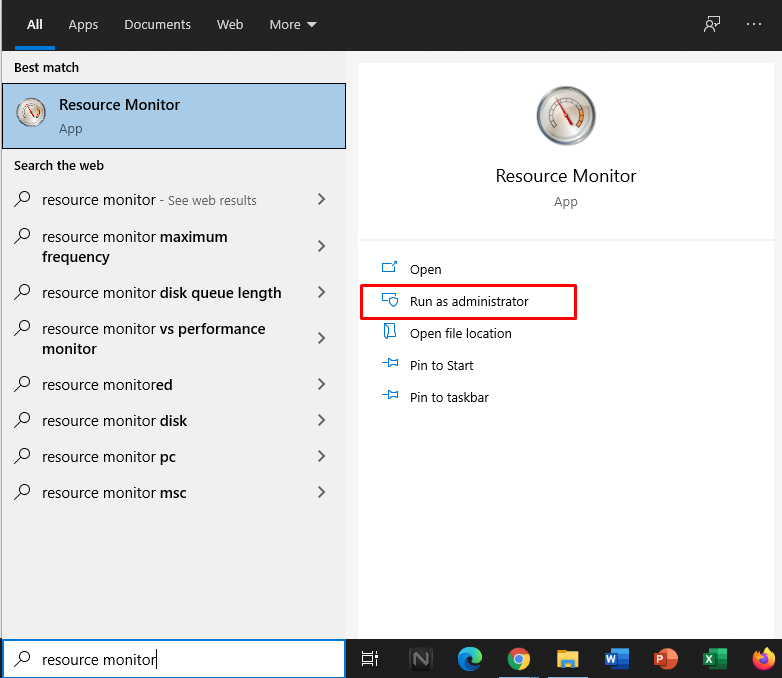Screen dimensions: 782x678
Task: Select 'resource monitor disk queue length' suggestion
Action: click(162, 293)
